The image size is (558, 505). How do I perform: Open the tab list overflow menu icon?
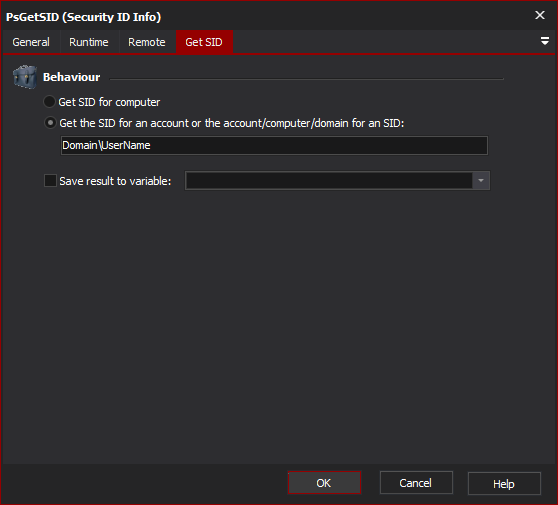[x=544, y=41]
